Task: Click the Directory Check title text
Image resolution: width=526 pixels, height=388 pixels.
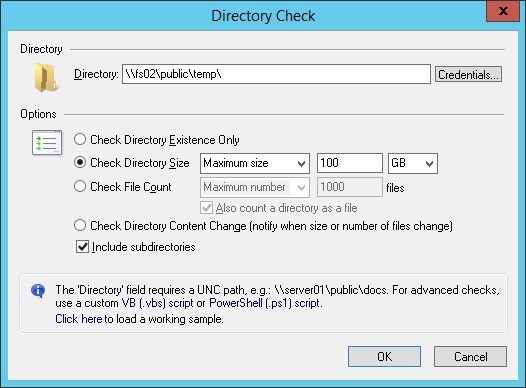Action: pos(263,16)
